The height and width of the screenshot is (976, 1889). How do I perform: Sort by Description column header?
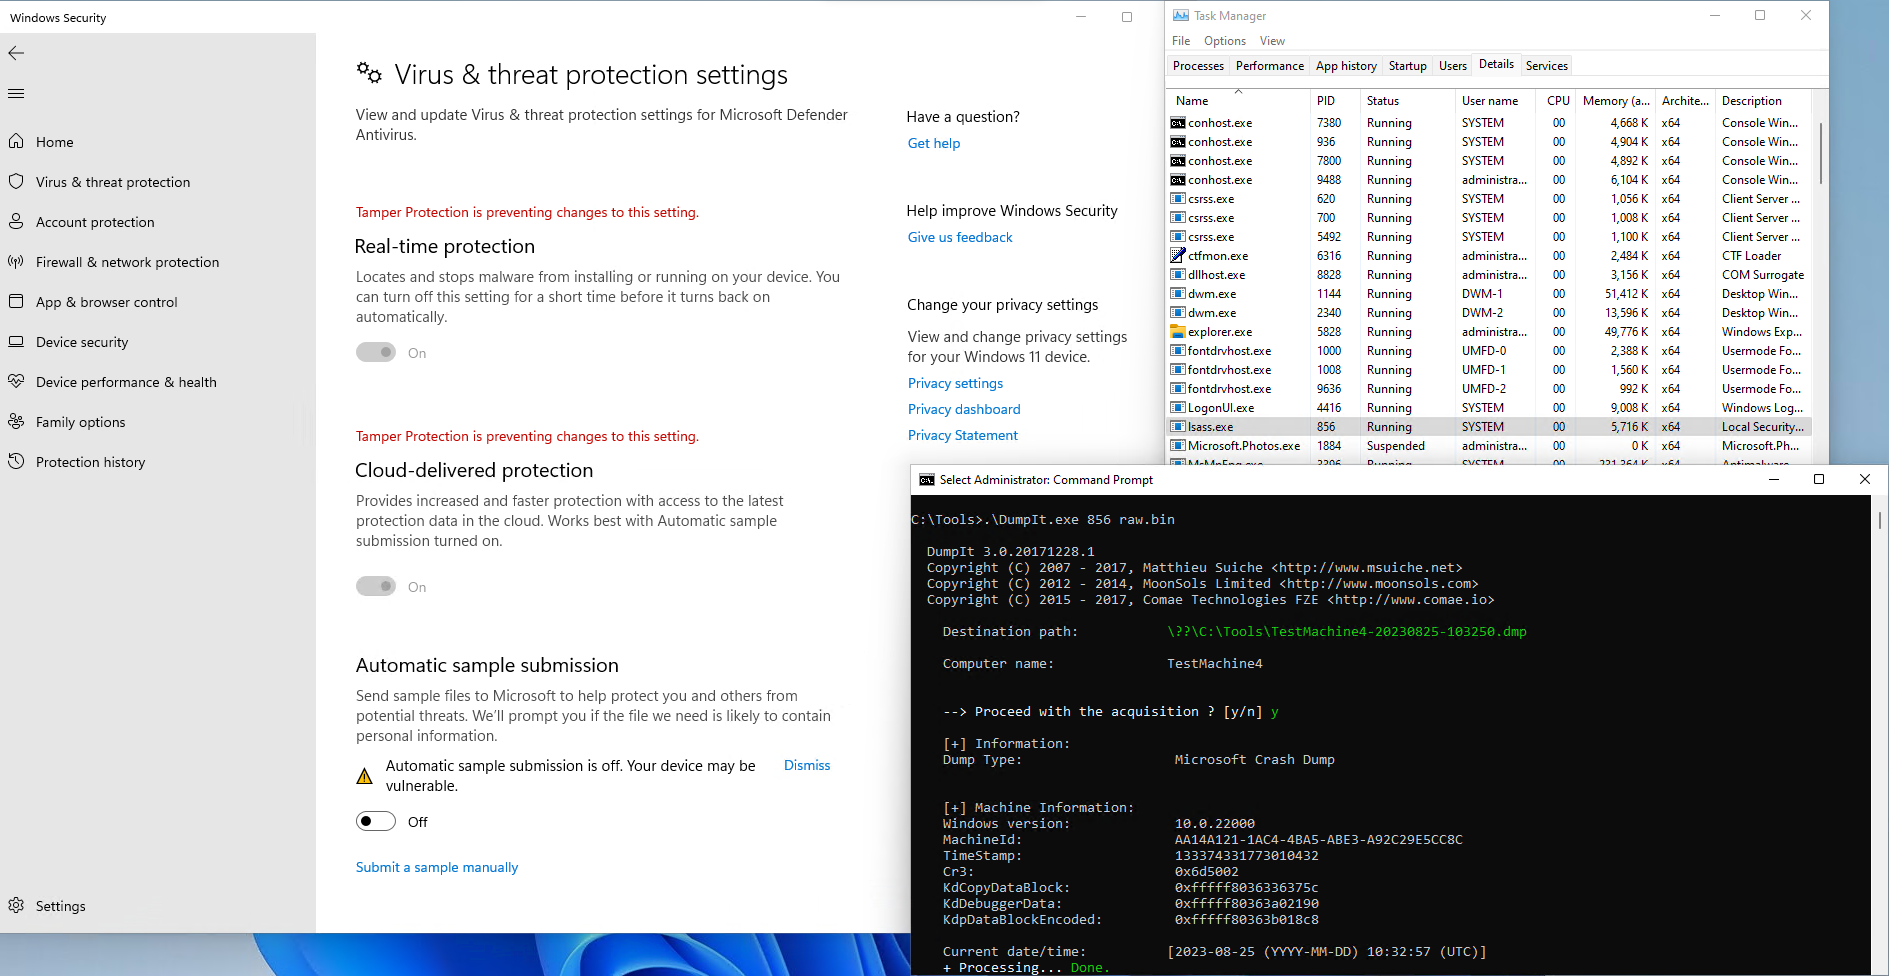point(1762,101)
